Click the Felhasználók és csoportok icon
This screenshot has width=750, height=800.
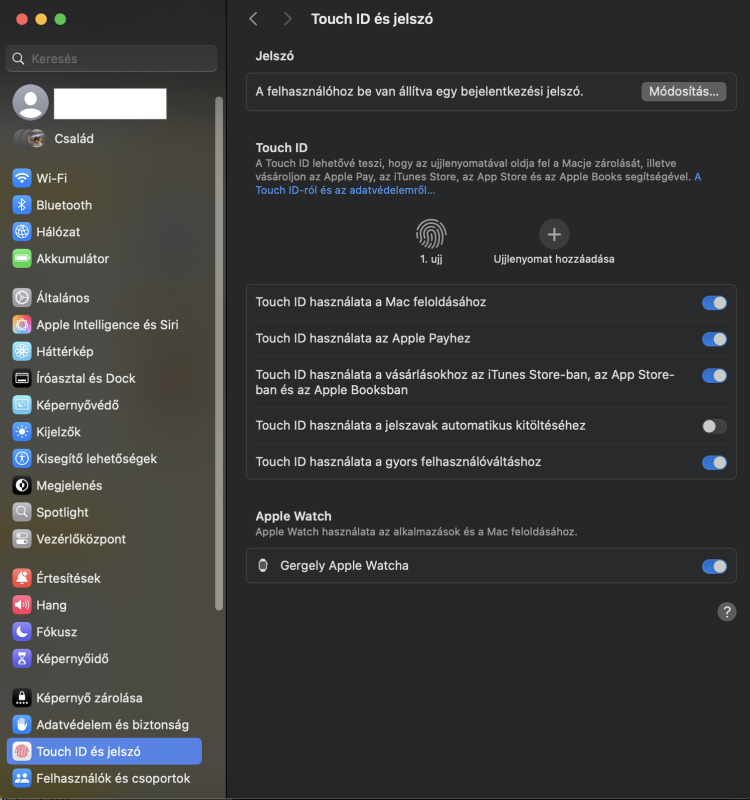[x=21, y=778]
